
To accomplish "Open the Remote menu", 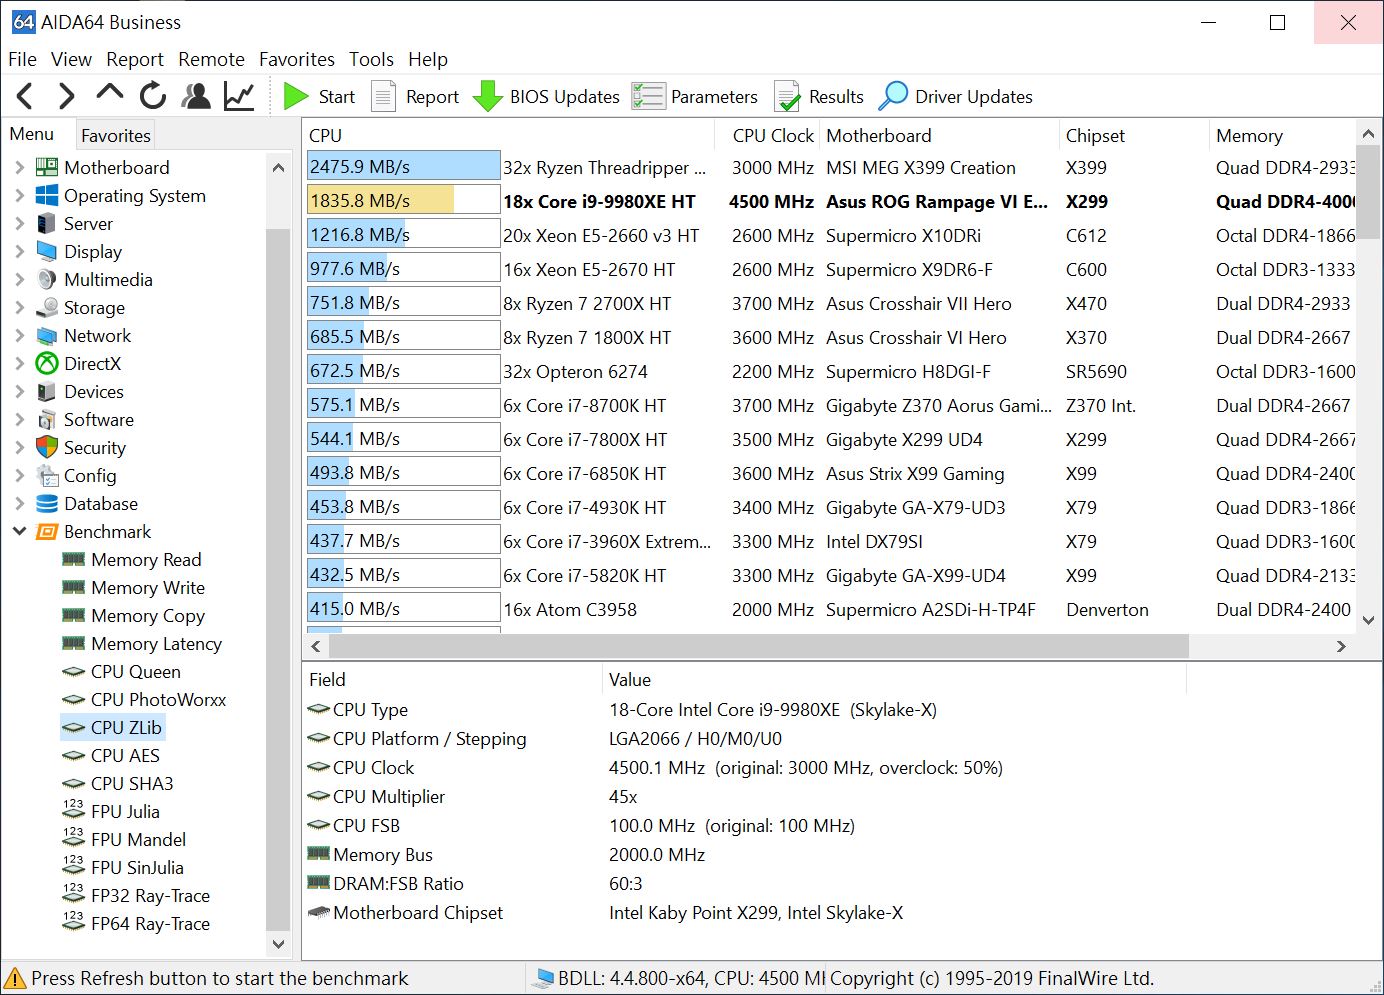I will [211, 59].
